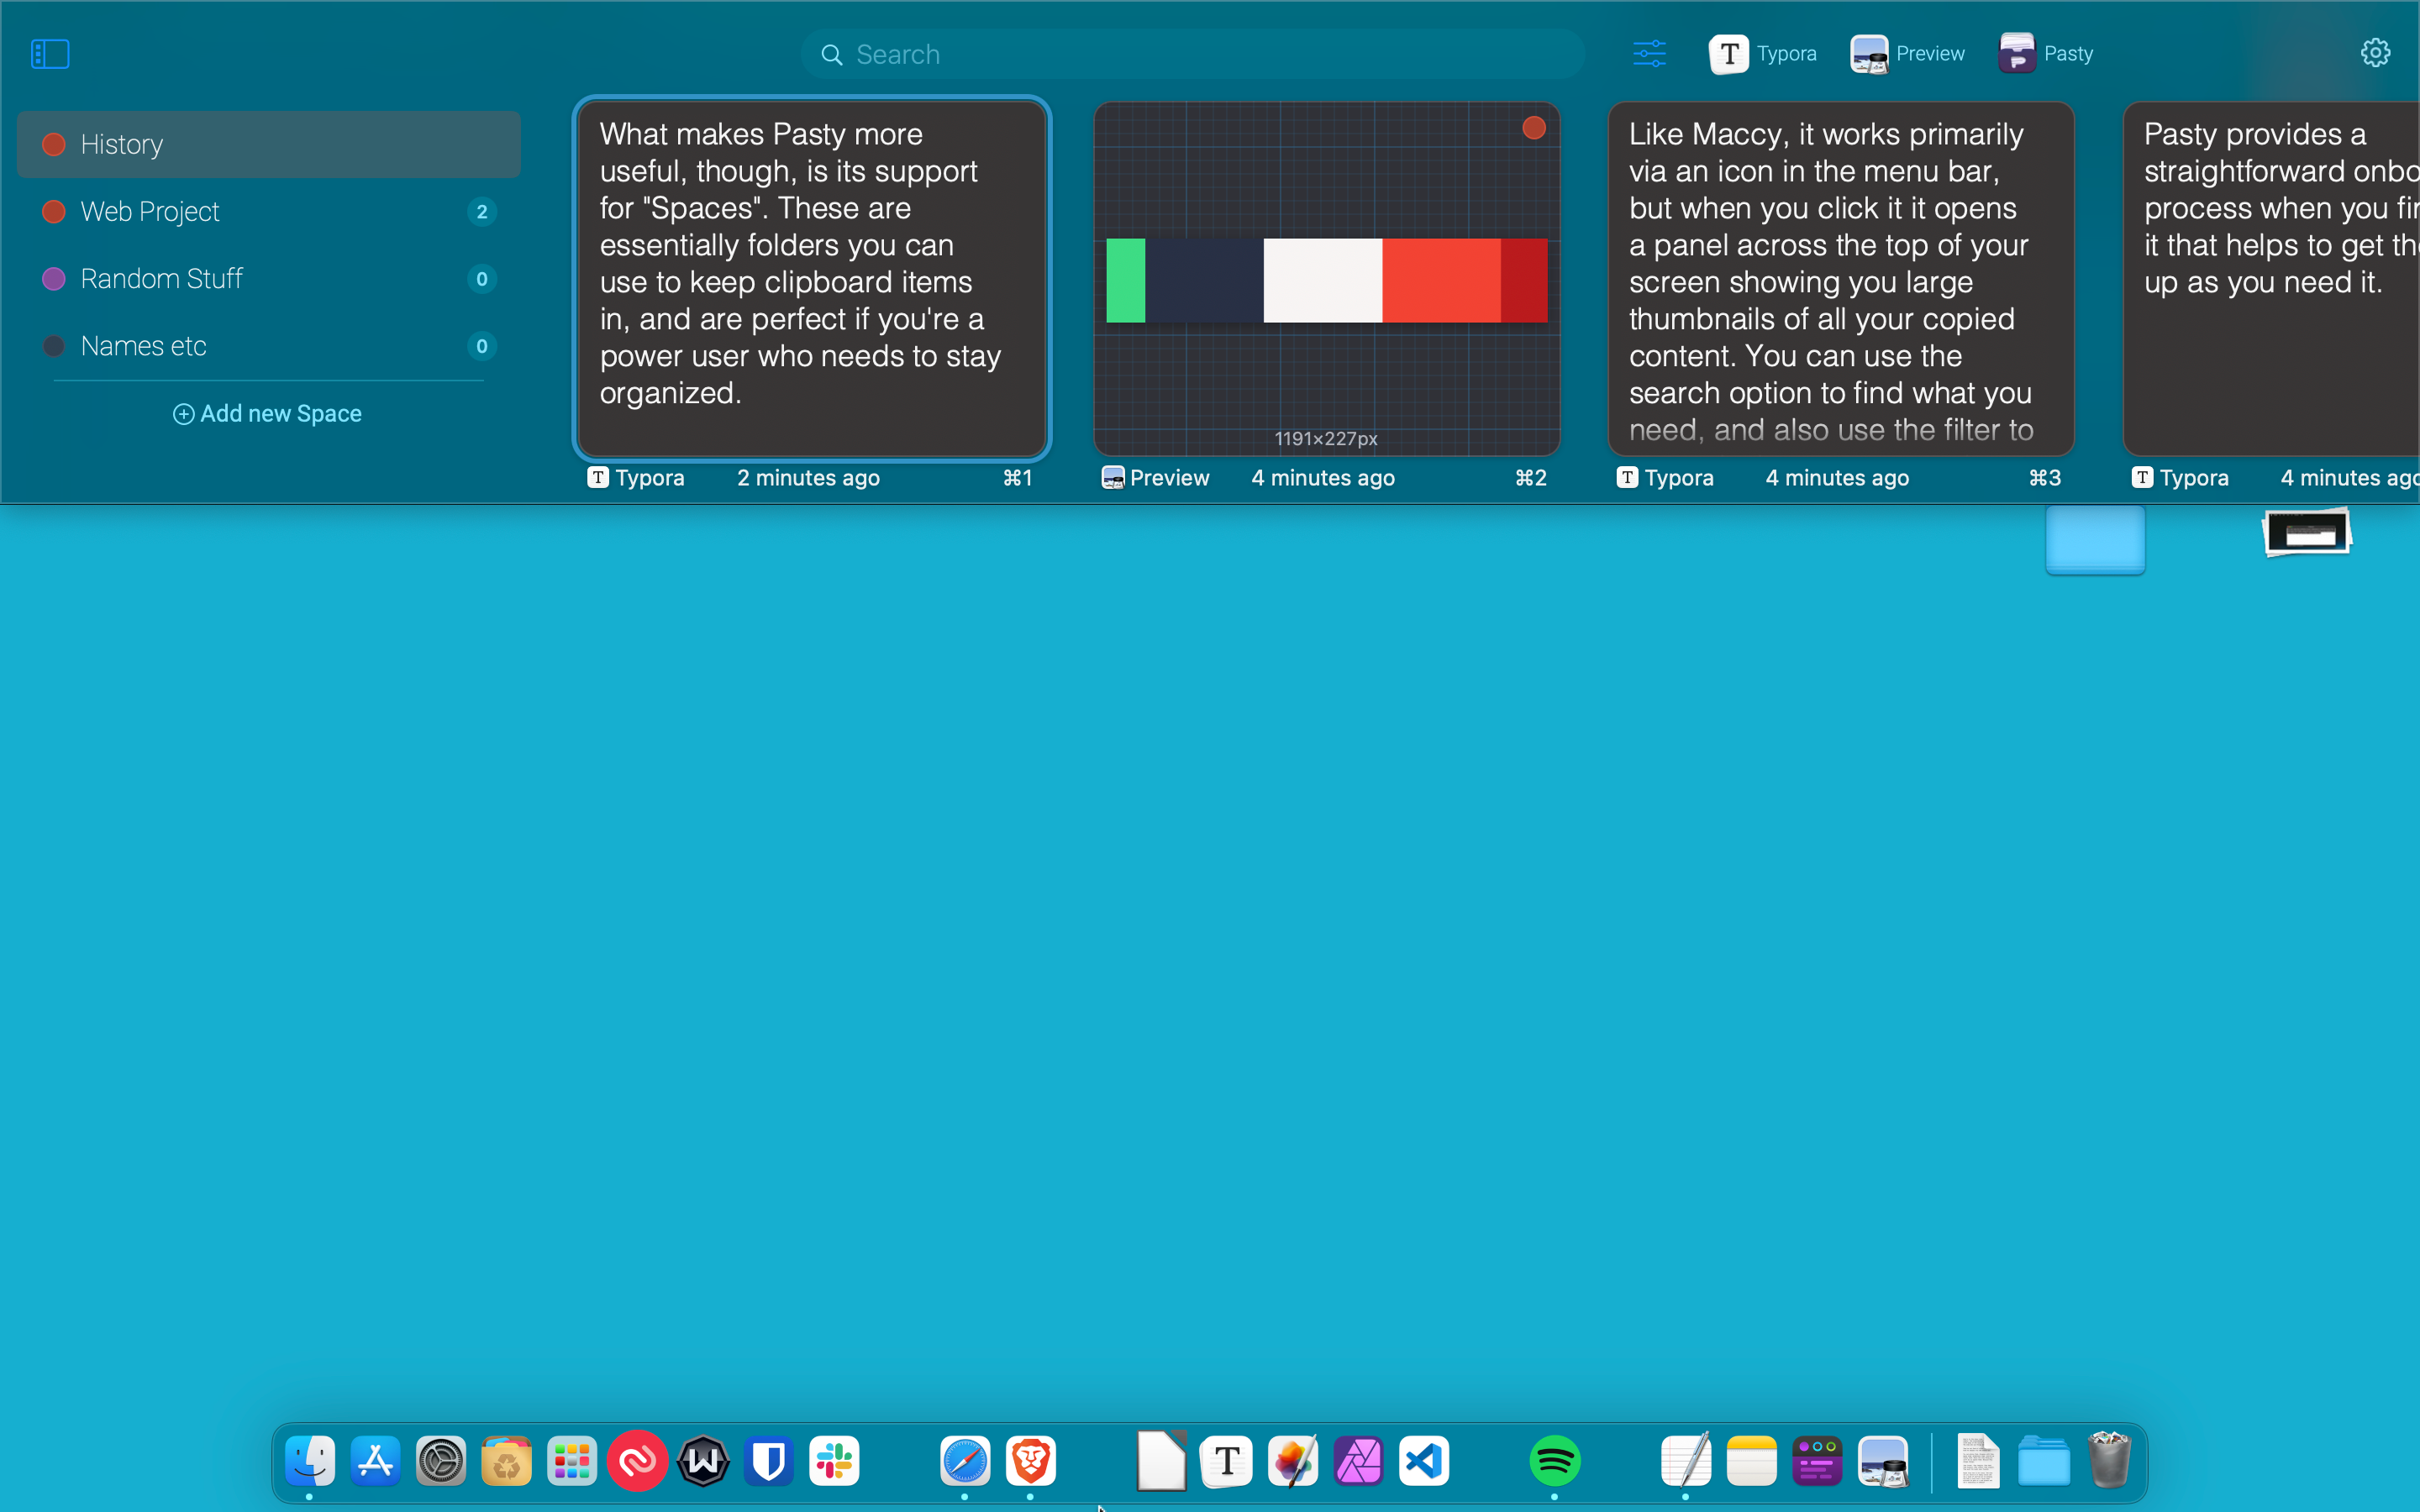Click the filter sliders icon beside Search
The width and height of the screenshot is (2420, 1512).
[1648, 53]
